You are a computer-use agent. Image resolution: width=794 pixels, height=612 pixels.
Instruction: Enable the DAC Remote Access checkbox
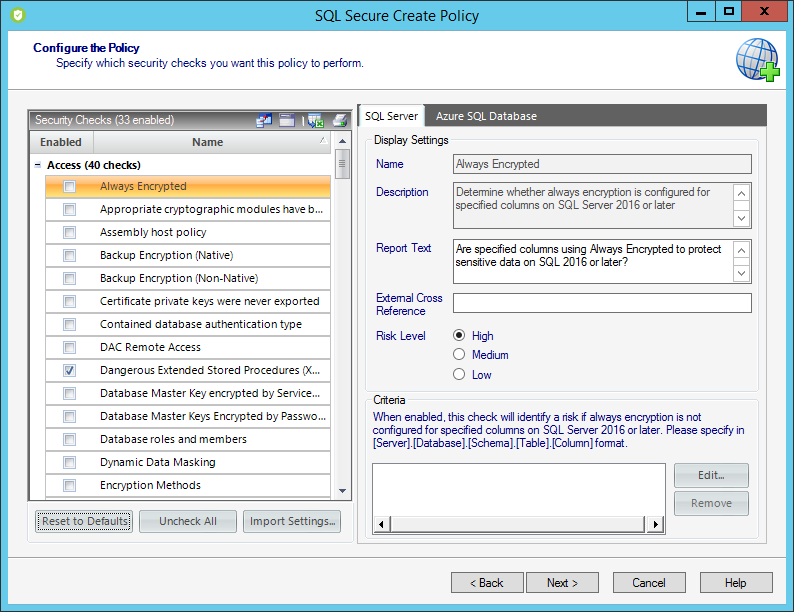pyautogui.click(x=69, y=348)
